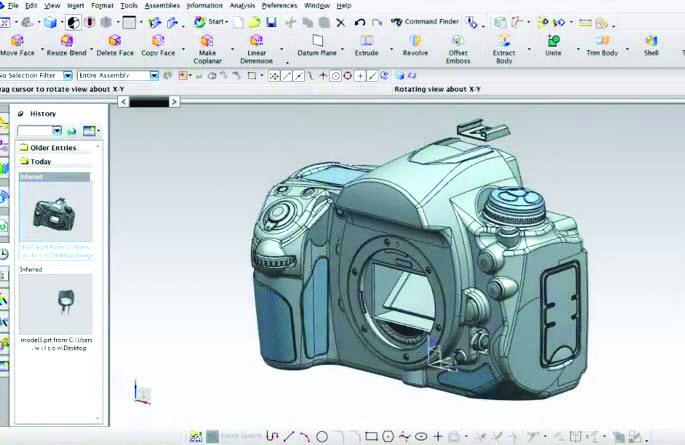
Task: Draw a circle from sketch toolbar
Action: [x=322, y=436]
